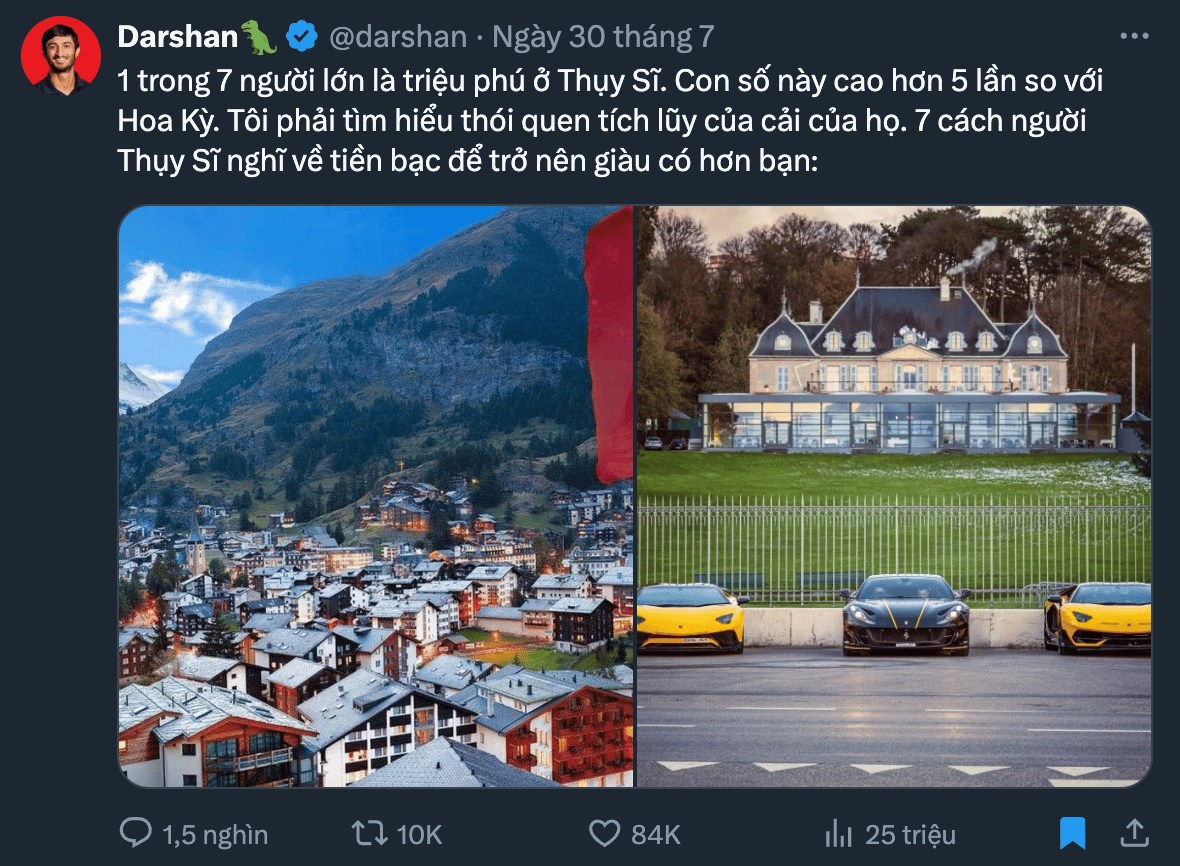This screenshot has width=1180, height=866.
Task: Click the retweet arrows icon
Action: [370, 834]
